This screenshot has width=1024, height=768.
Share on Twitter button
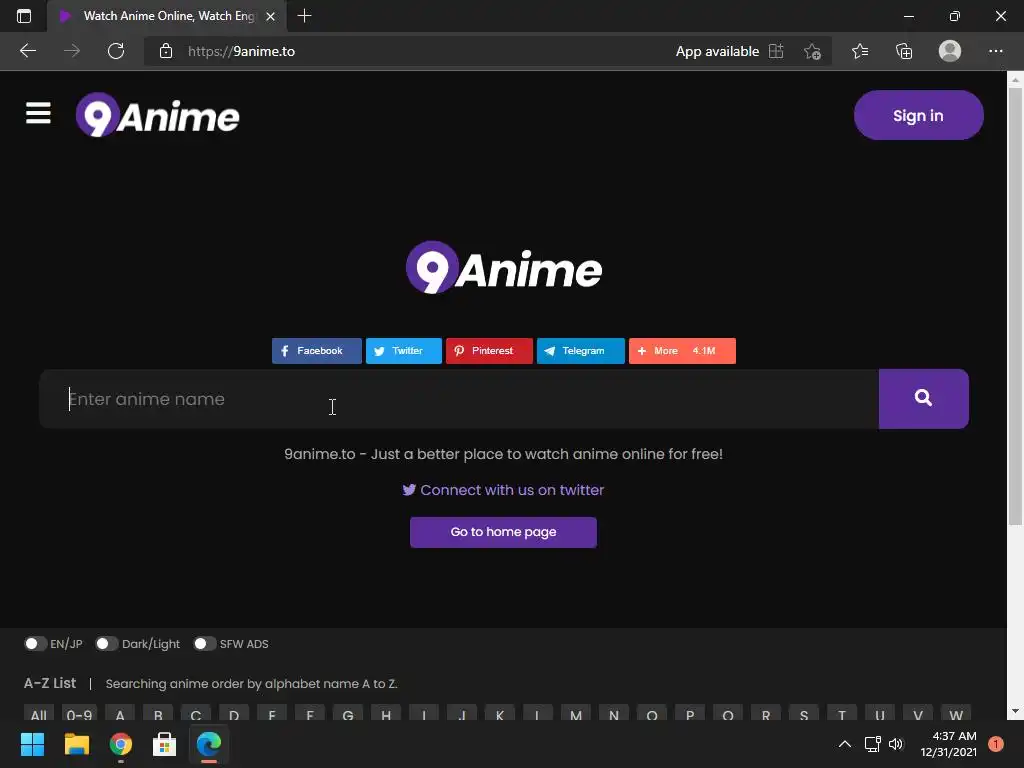404,351
